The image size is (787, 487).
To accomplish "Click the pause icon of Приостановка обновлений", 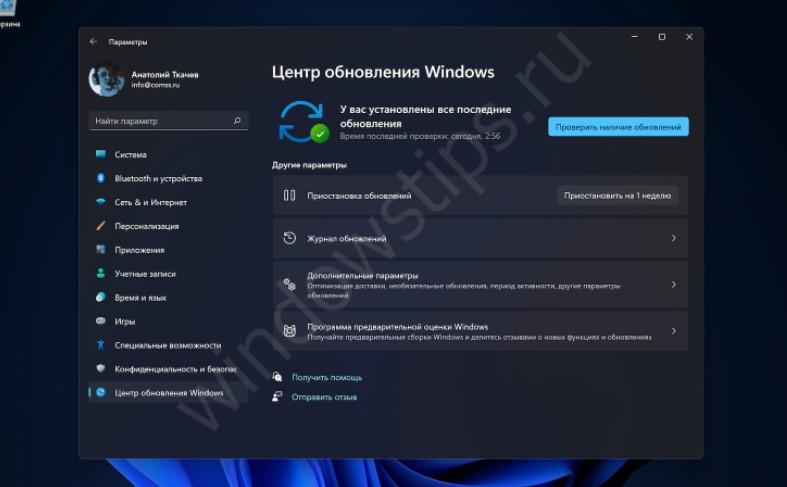I will 290,195.
